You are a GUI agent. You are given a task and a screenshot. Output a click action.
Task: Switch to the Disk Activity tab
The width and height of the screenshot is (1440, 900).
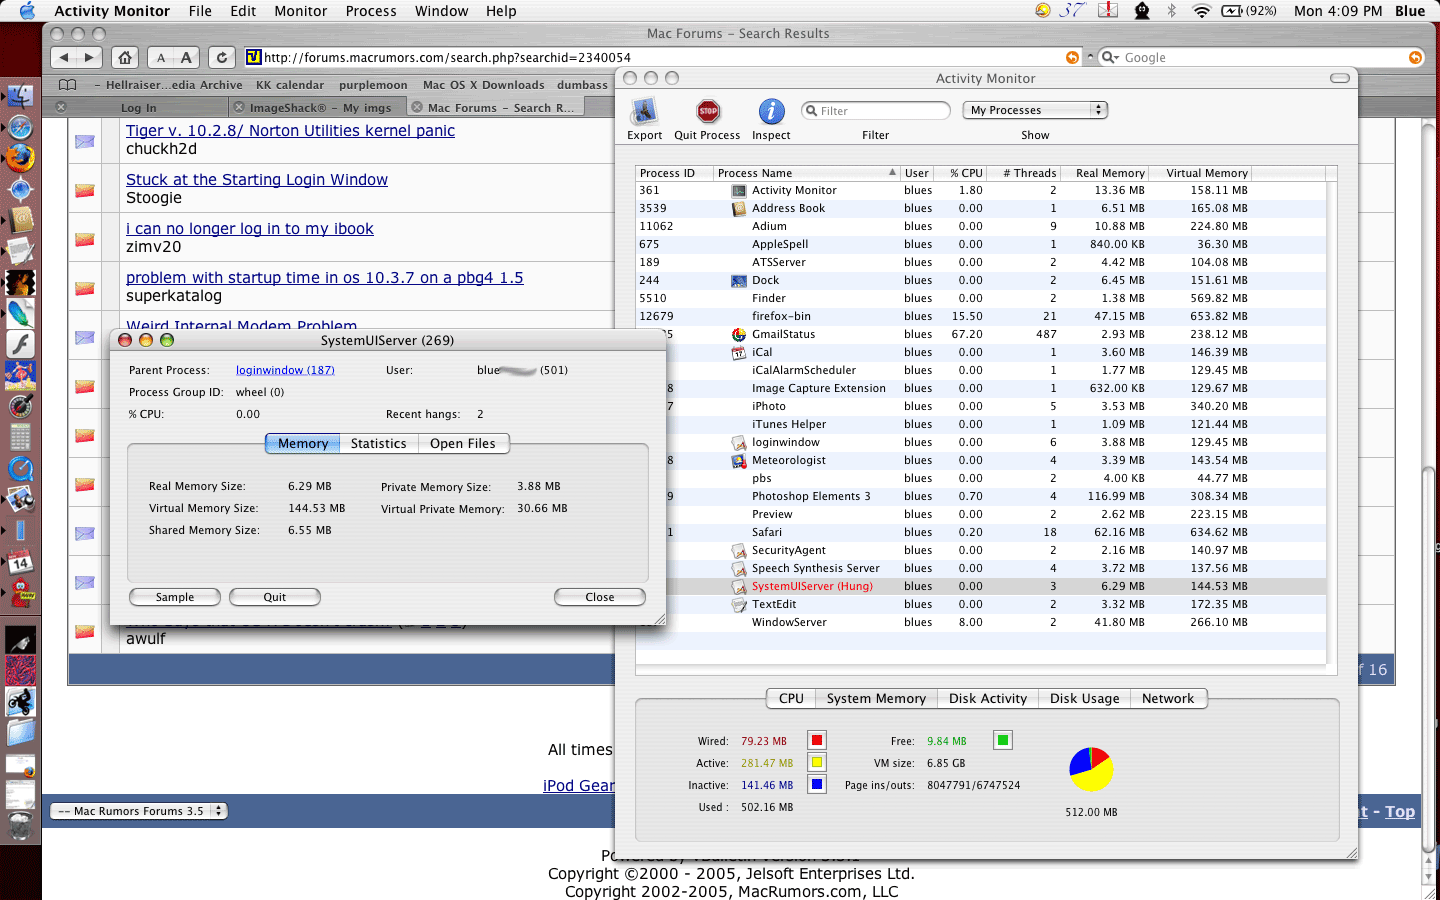[x=987, y=698]
